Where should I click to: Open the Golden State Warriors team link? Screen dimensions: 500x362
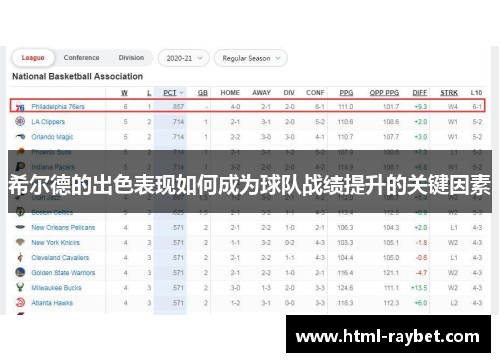point(63,273)
